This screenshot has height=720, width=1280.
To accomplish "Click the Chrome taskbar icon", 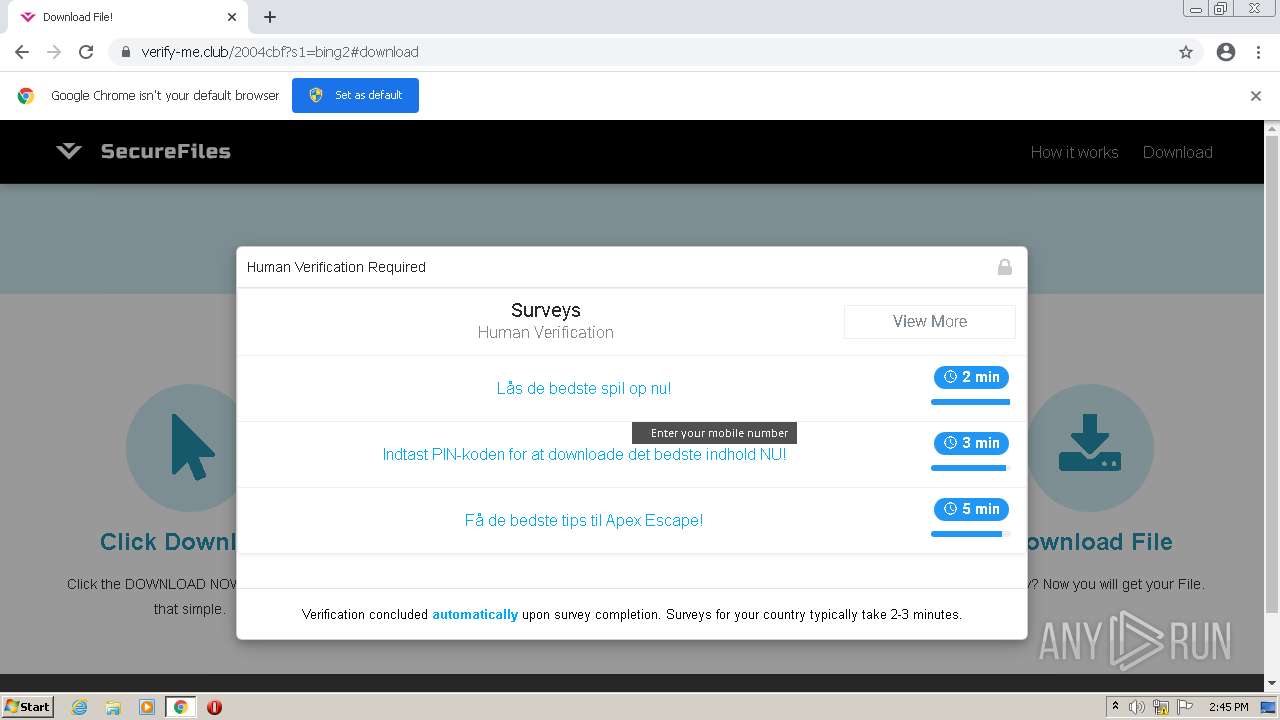I will [181, 707].
